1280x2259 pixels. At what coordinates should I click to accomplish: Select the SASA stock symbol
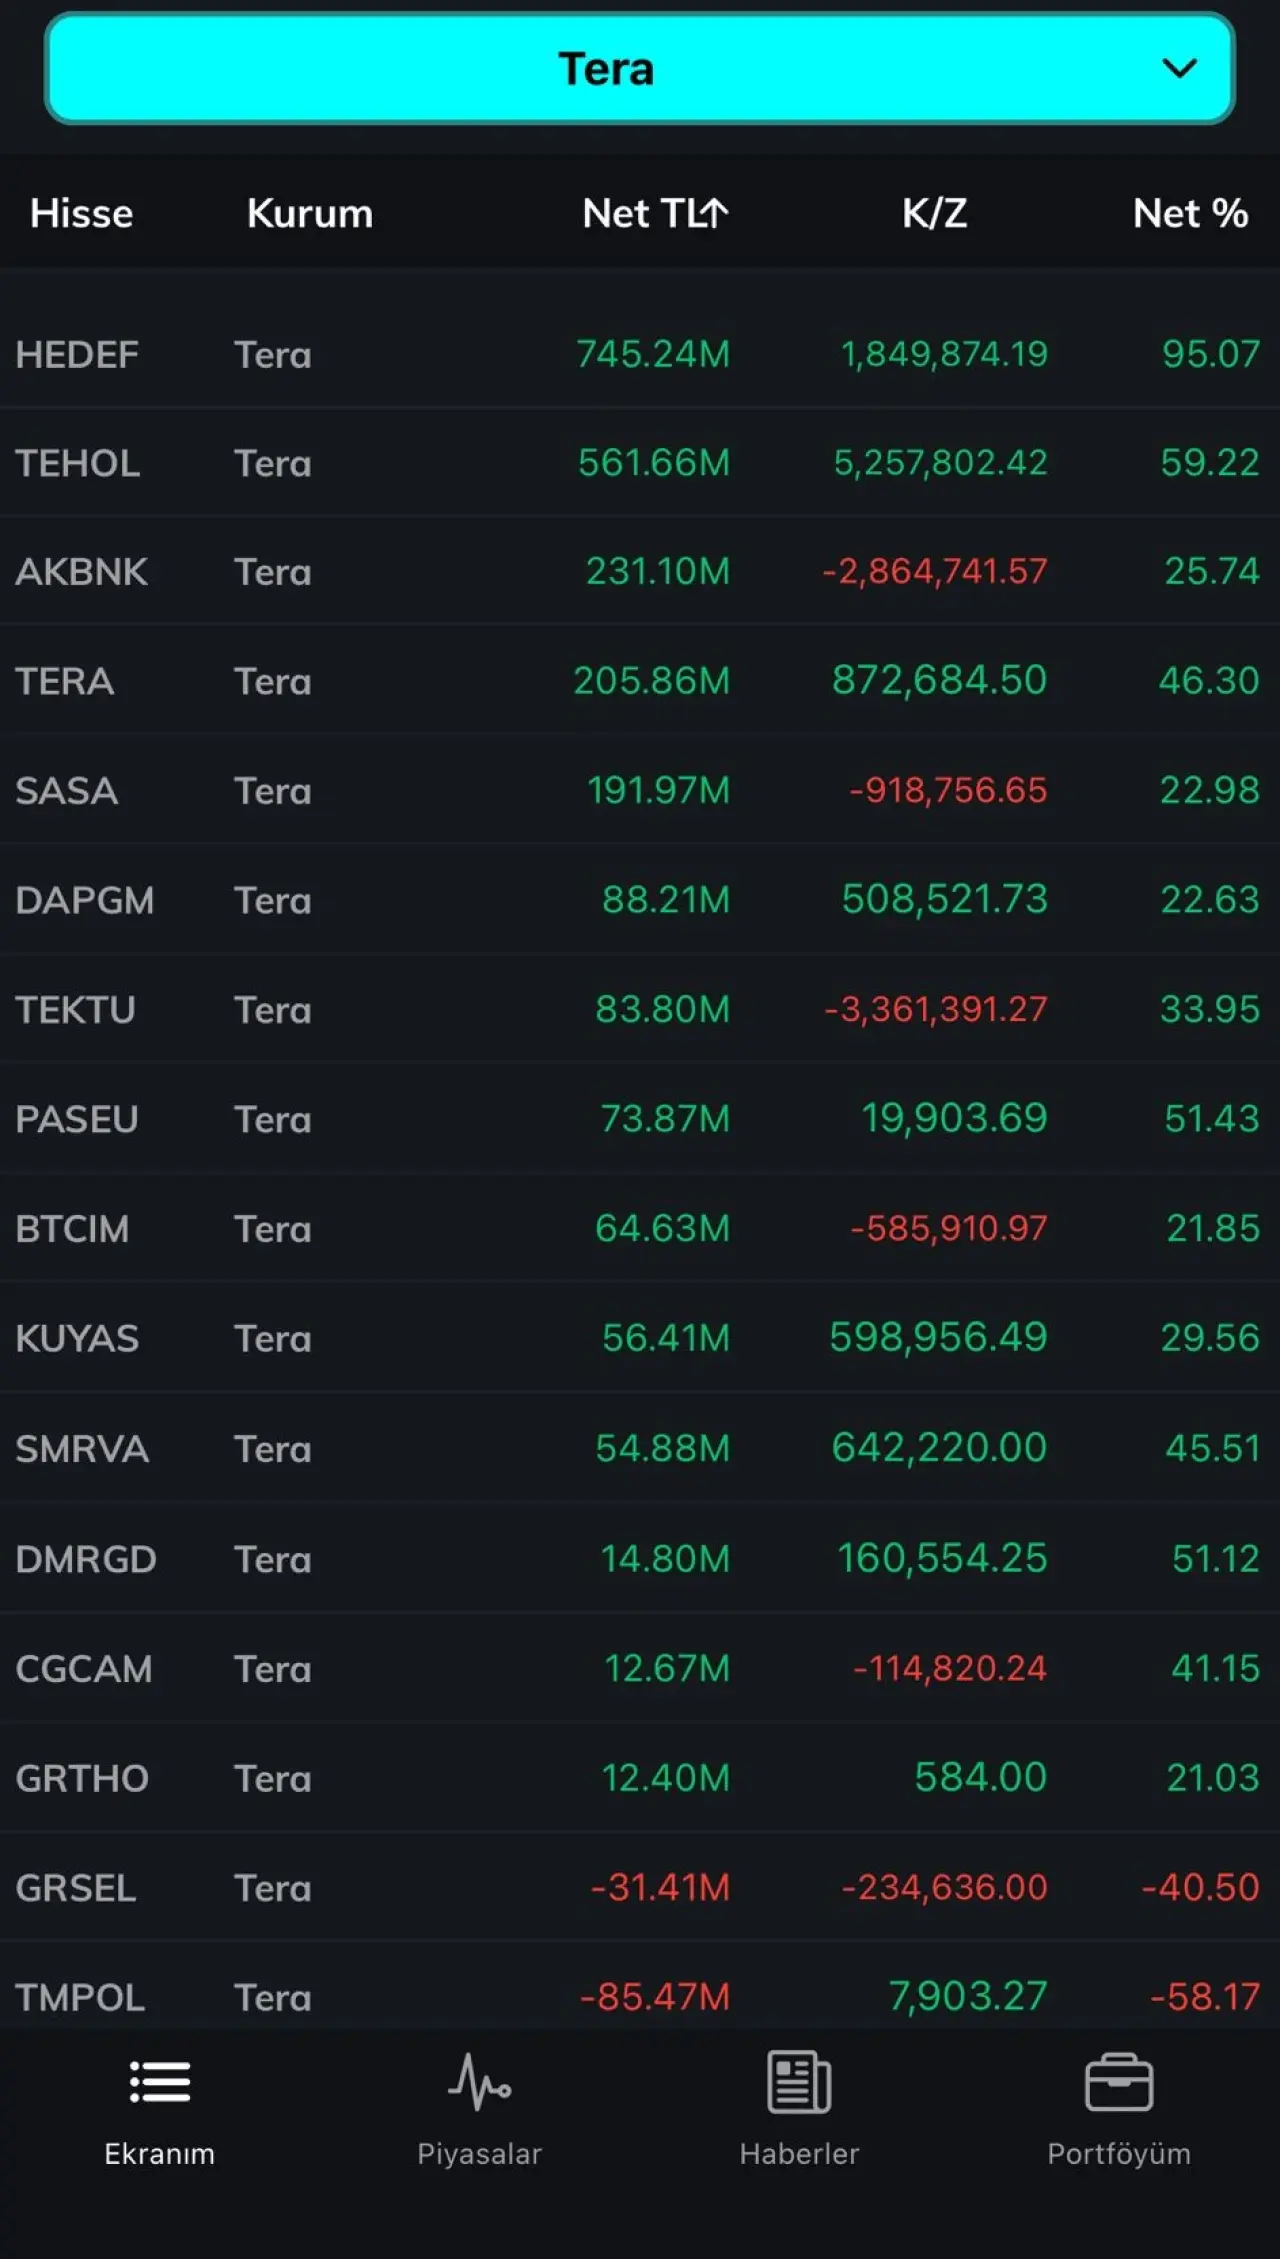(x=66, y=791)
